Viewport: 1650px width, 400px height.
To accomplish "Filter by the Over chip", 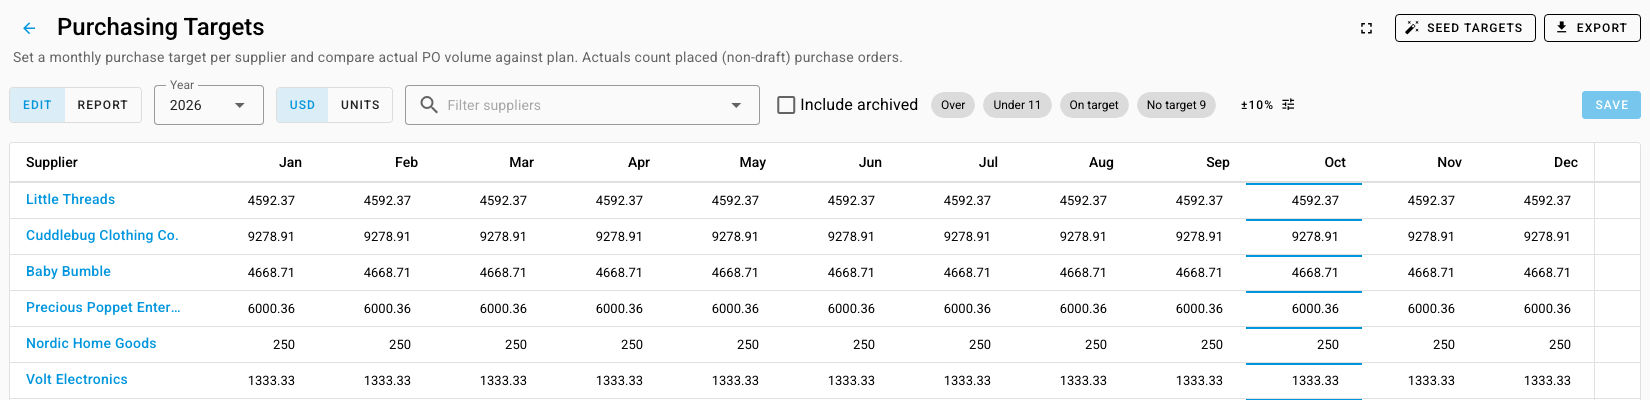I will click(x=953, y=105).
